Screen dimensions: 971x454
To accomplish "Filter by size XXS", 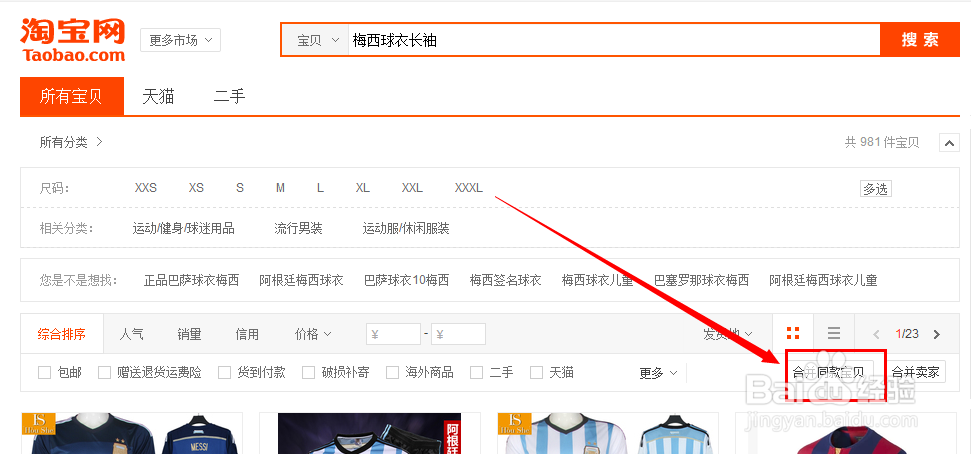I will pos(146,188).
